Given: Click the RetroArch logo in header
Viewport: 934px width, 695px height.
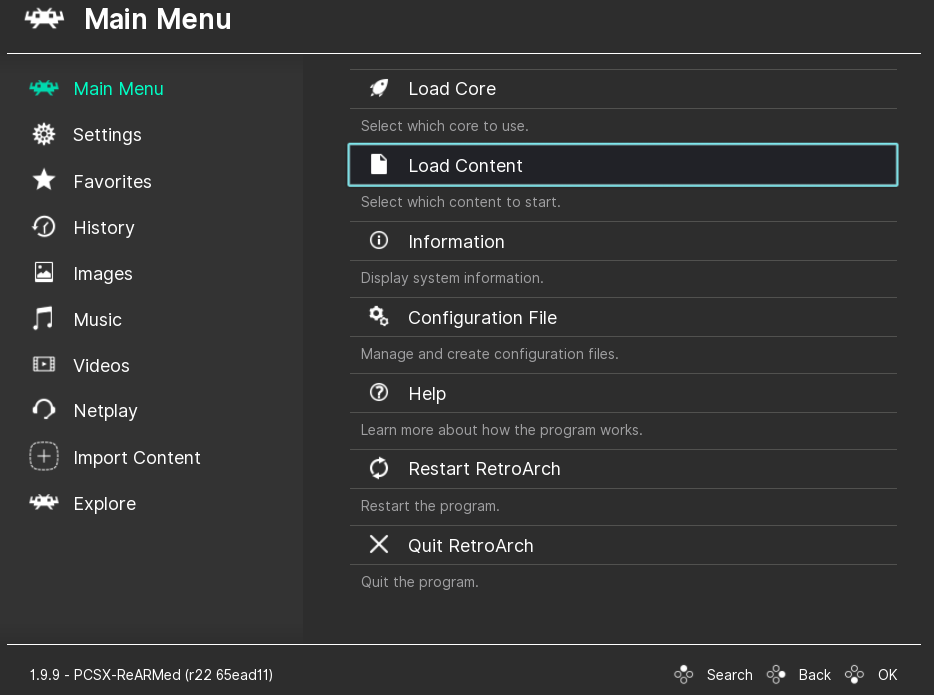Looking at the screenshot, I should pos(45,19).
